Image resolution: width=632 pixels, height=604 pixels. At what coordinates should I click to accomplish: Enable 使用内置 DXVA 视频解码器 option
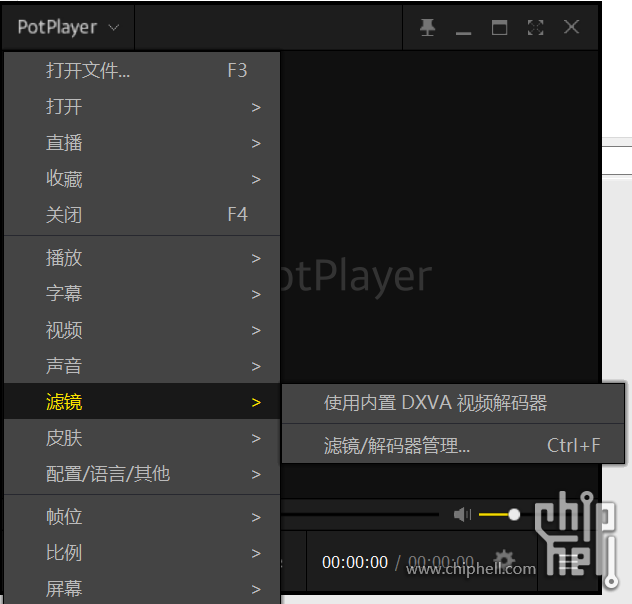453,403
